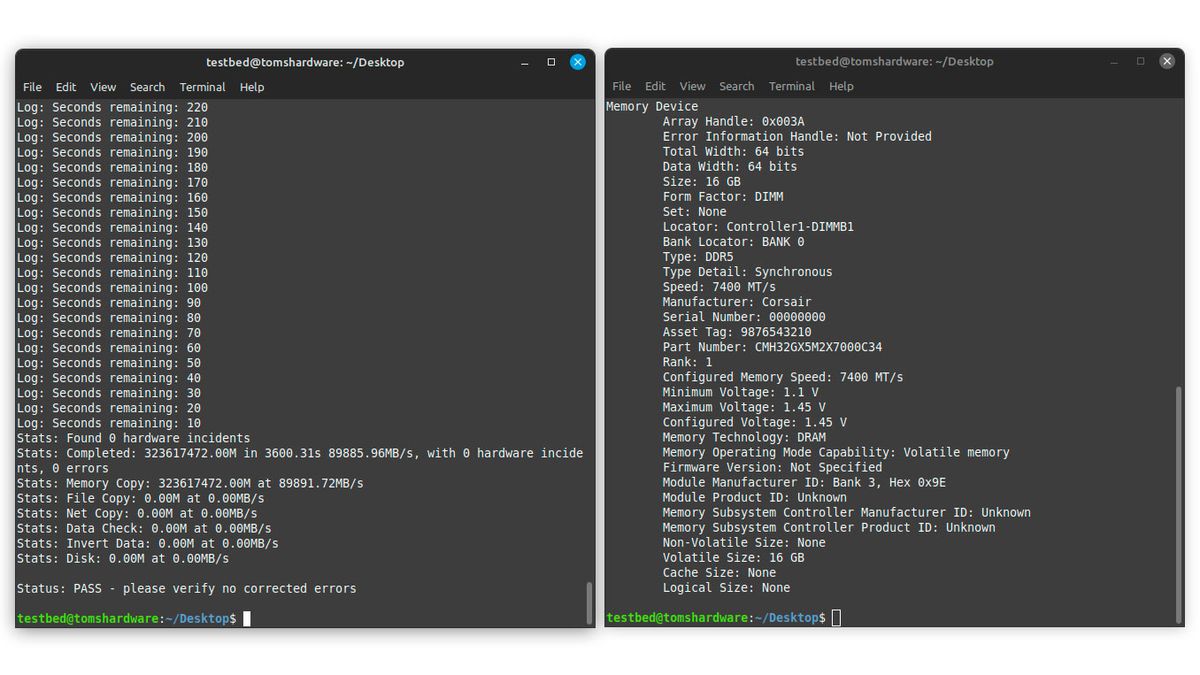Open Help menu in left terminal
1200x675 pixels.
point(252,87)
